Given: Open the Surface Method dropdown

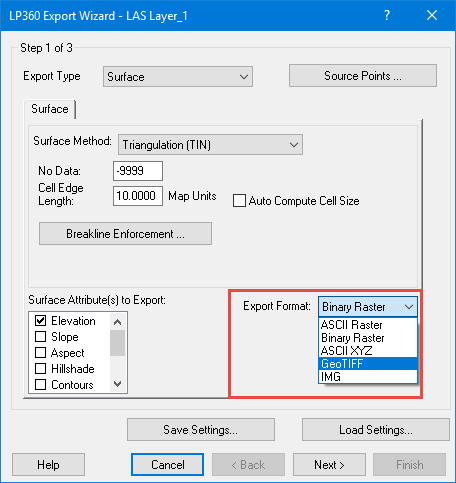Looking at the screenshot, I should click(210, 145).
